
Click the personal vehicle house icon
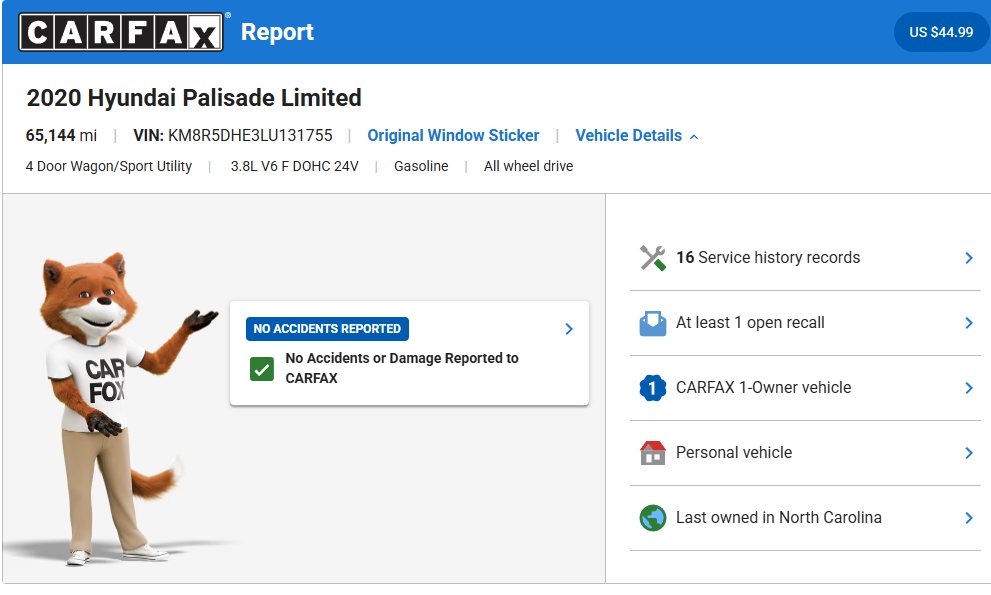(653, 453)
